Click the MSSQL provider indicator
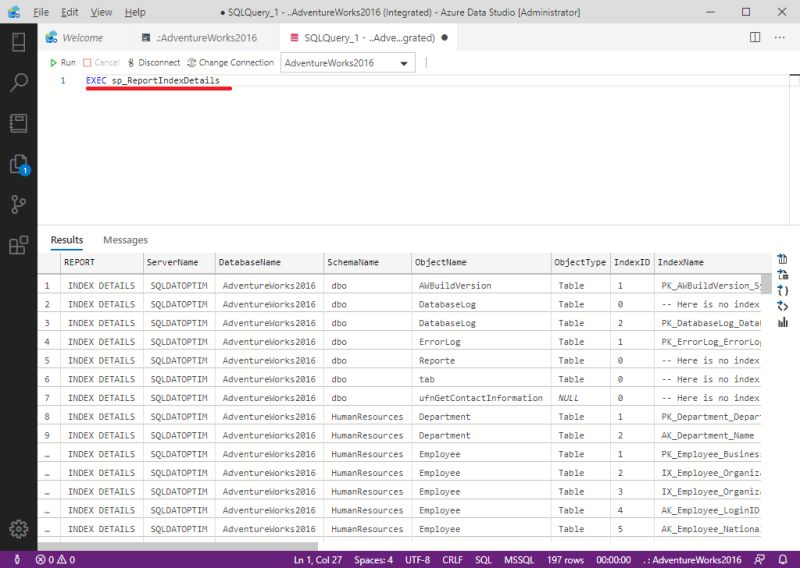Image resolution: width=800 pixels, height=568 pixels. pos(519,560)
